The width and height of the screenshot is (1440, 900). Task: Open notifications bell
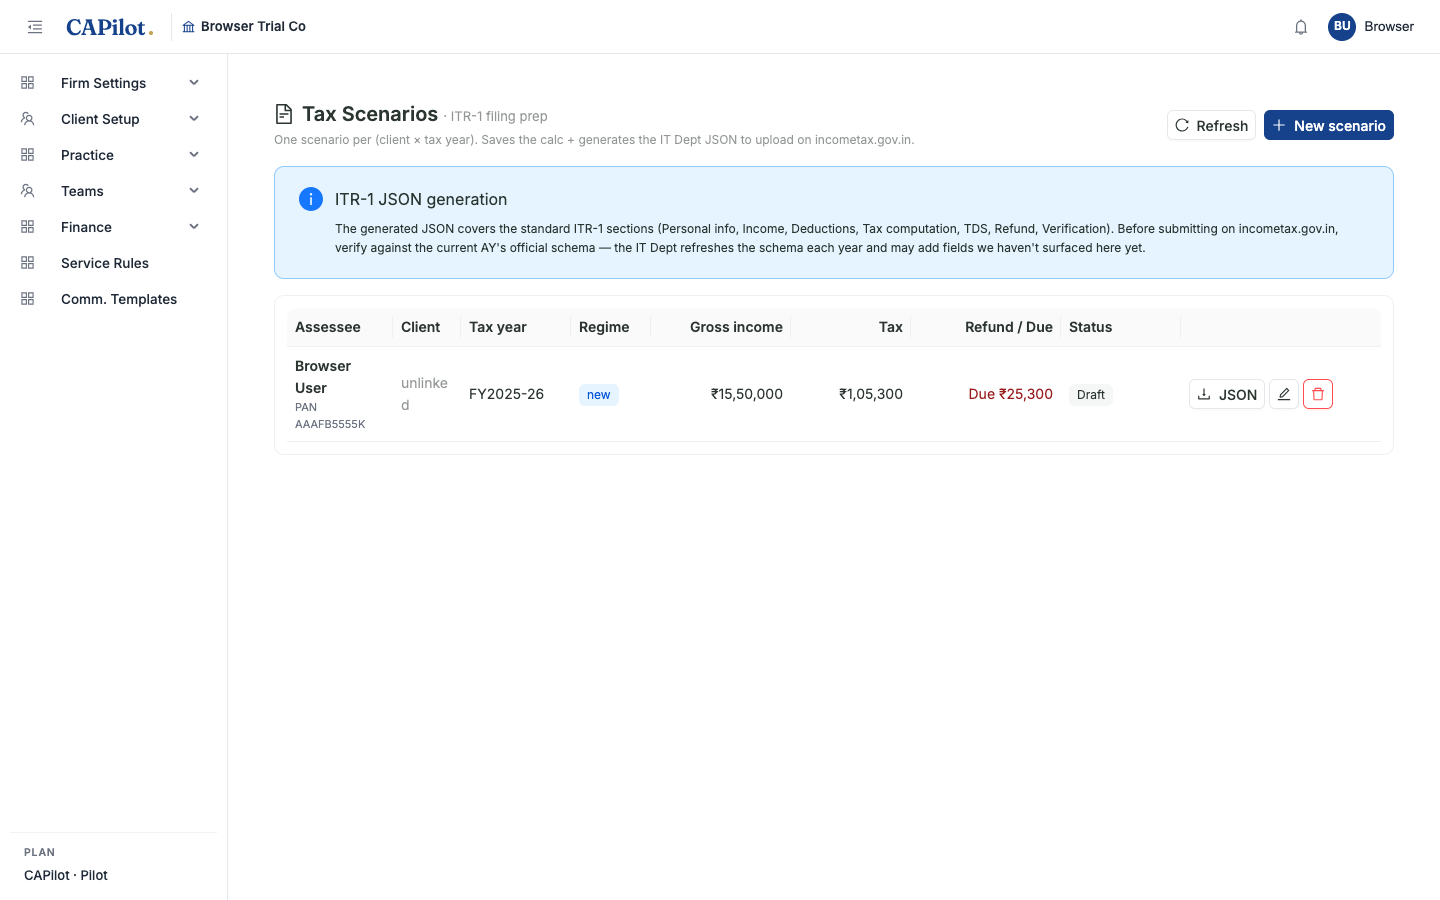[1301, 27]
